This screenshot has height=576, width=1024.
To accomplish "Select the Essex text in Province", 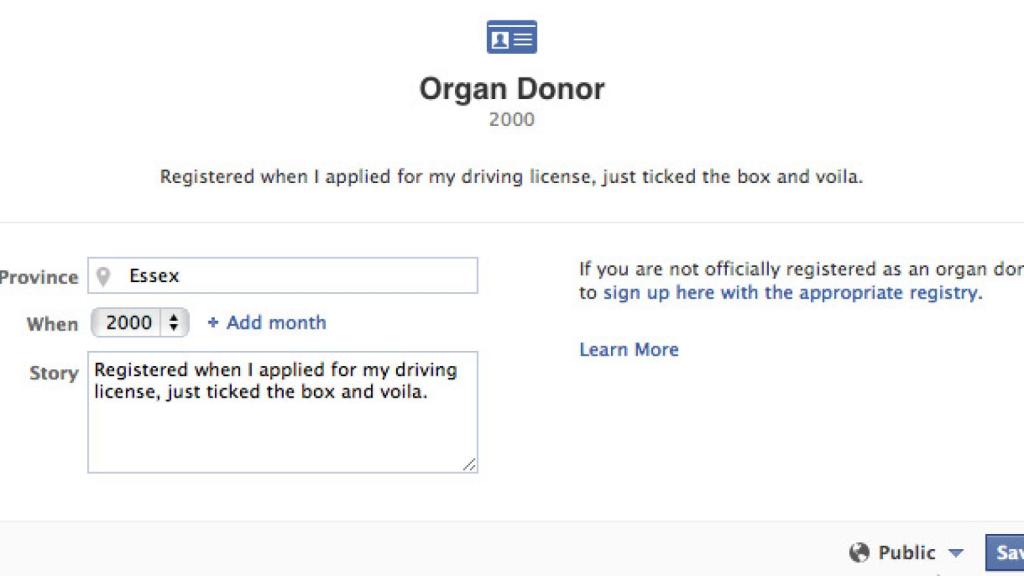I will [x=153, y=276].
